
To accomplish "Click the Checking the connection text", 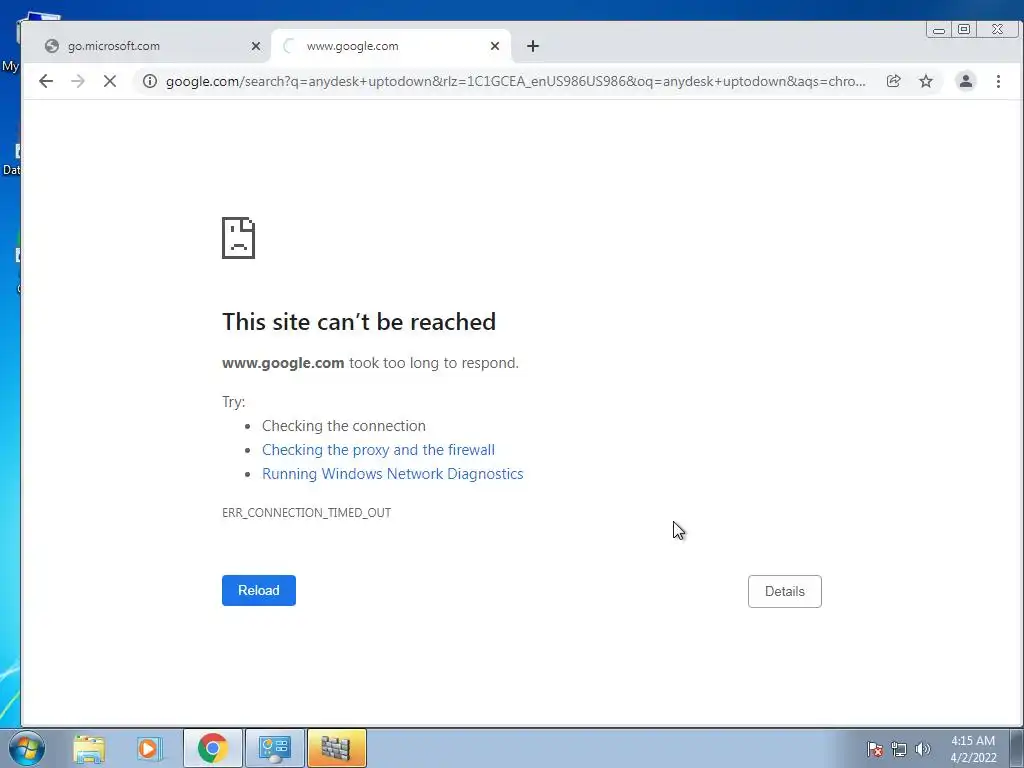I will click(x=344, y=426).
